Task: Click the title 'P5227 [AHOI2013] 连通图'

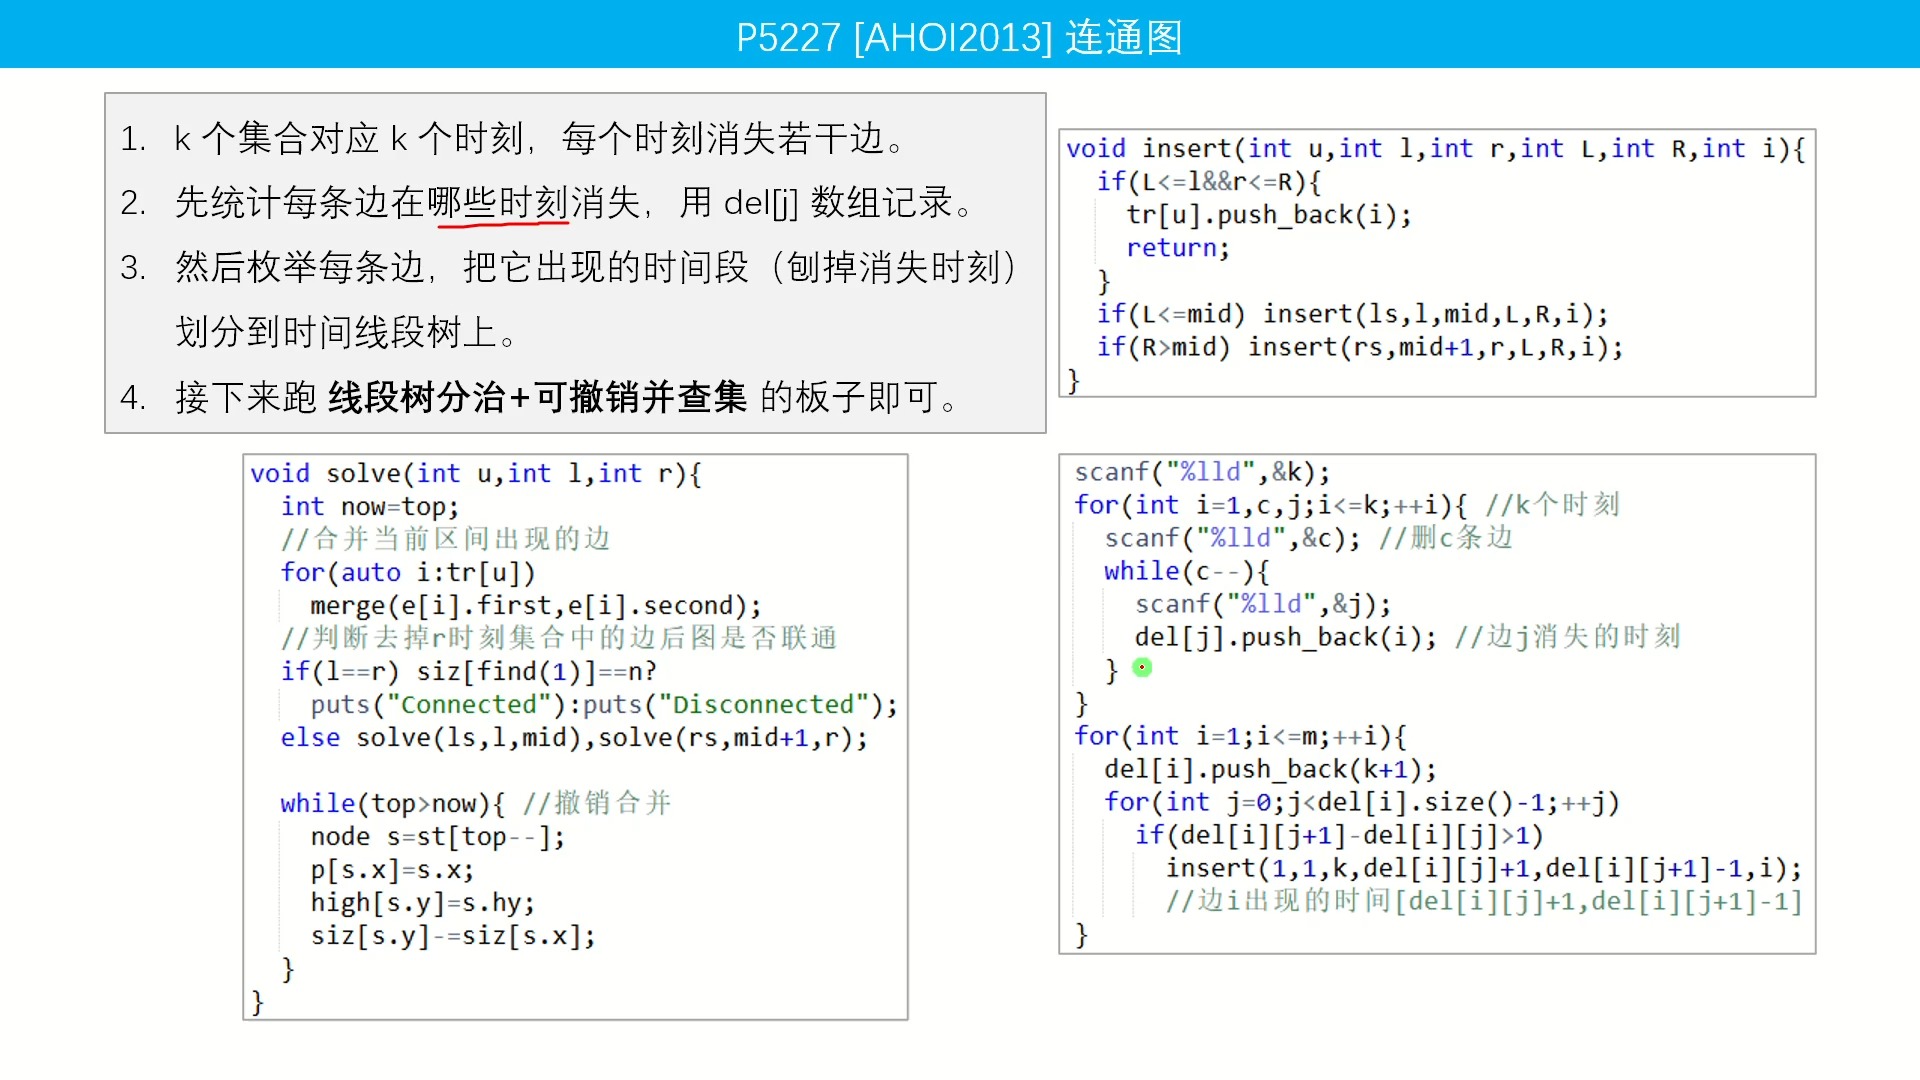Action: 959,37
